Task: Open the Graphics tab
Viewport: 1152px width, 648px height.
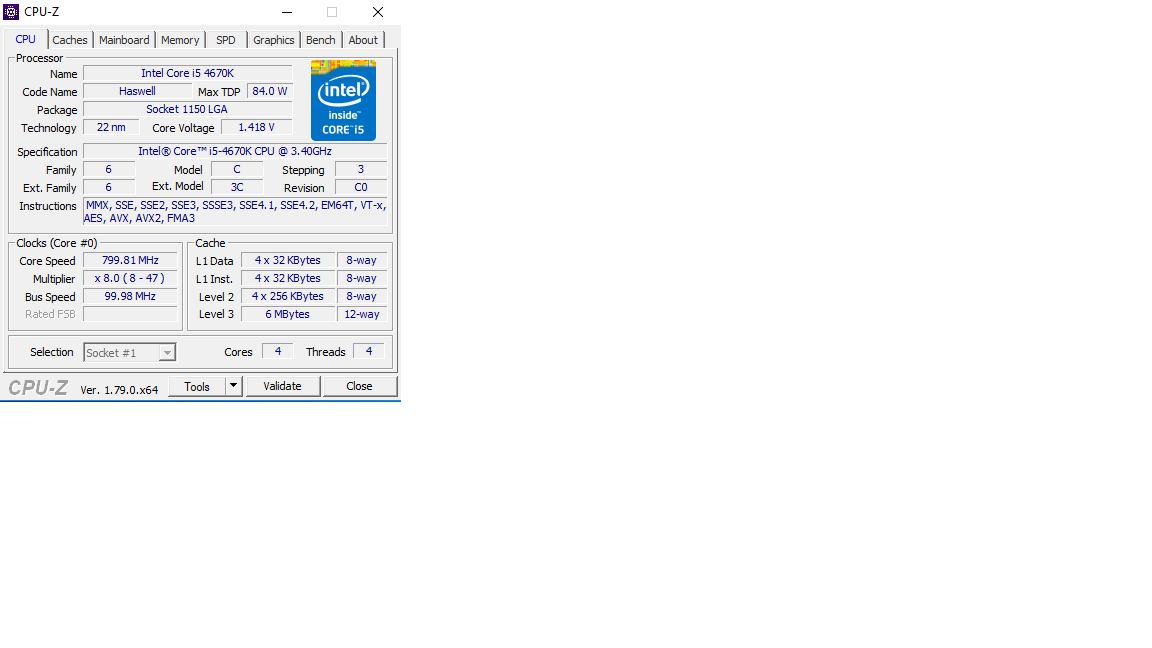Action: coord(273,40)
